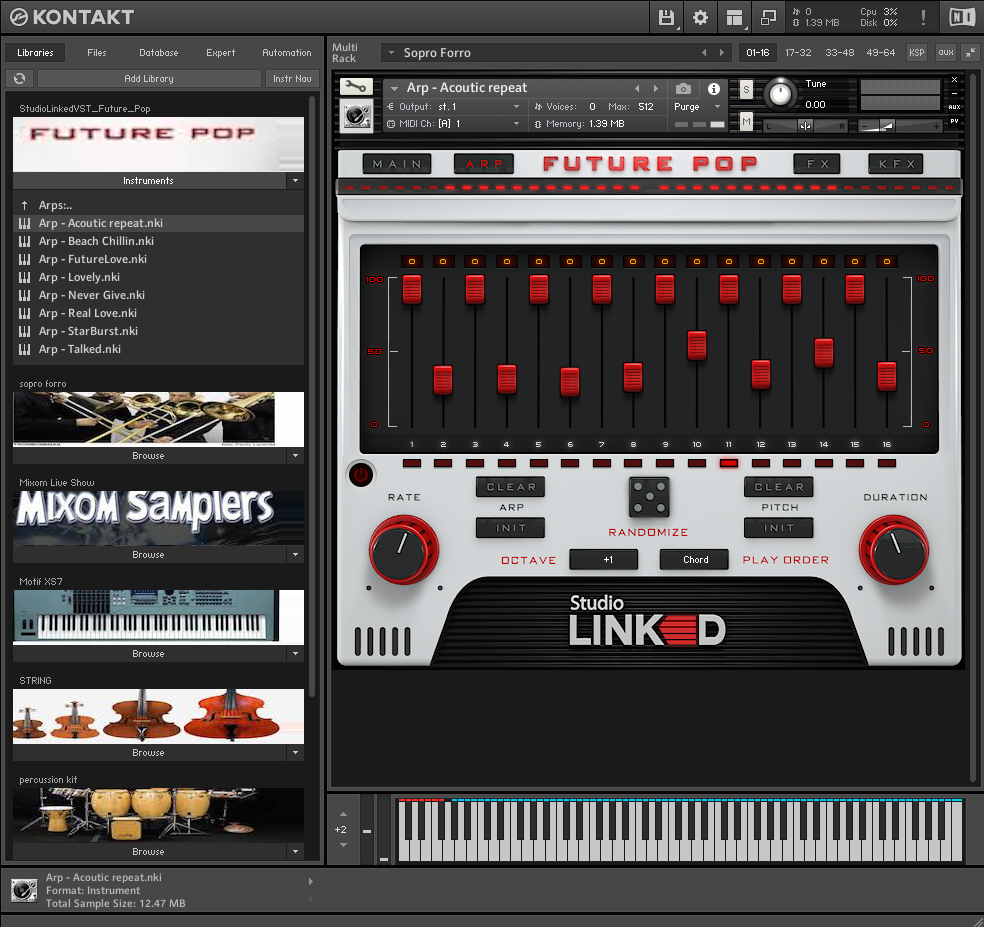984x927 pixels.
Task: Go to previous instrument preset arrow
Action: coord(638,88)
